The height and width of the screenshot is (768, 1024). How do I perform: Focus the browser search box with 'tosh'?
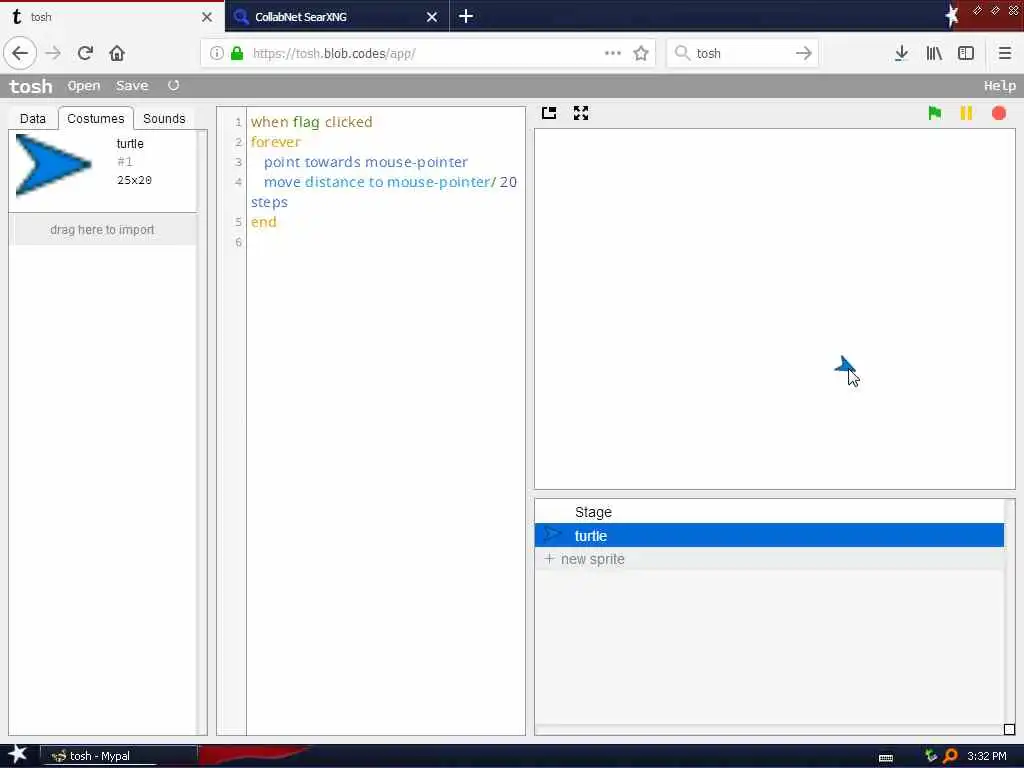(741, 54)
